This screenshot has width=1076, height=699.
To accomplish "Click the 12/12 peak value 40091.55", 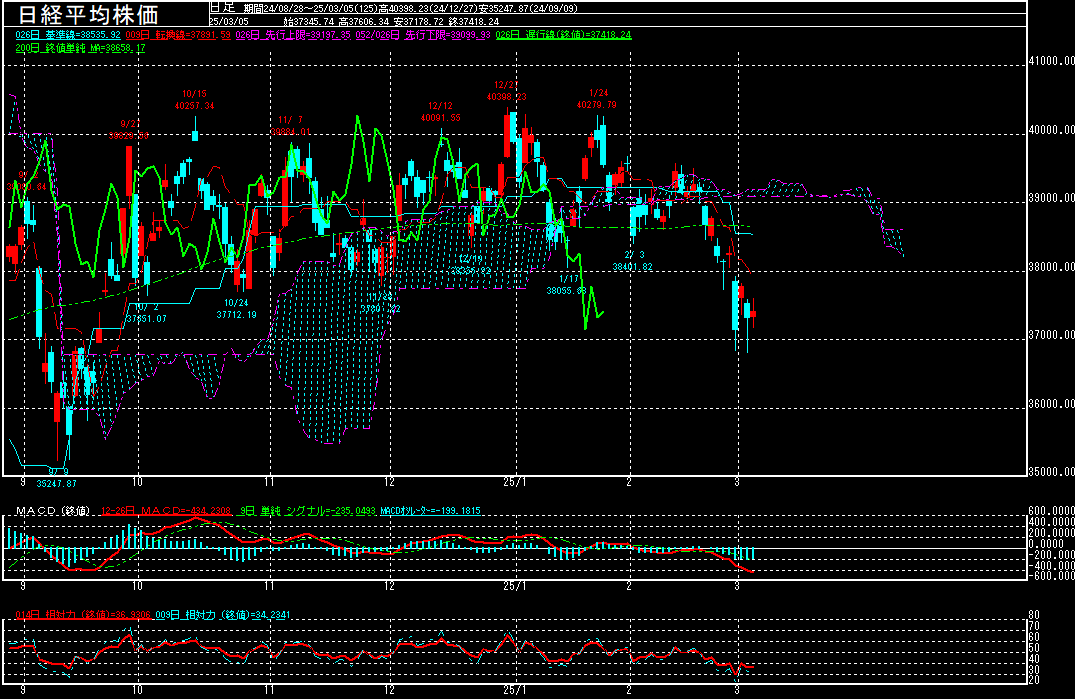I will (441, 117).
